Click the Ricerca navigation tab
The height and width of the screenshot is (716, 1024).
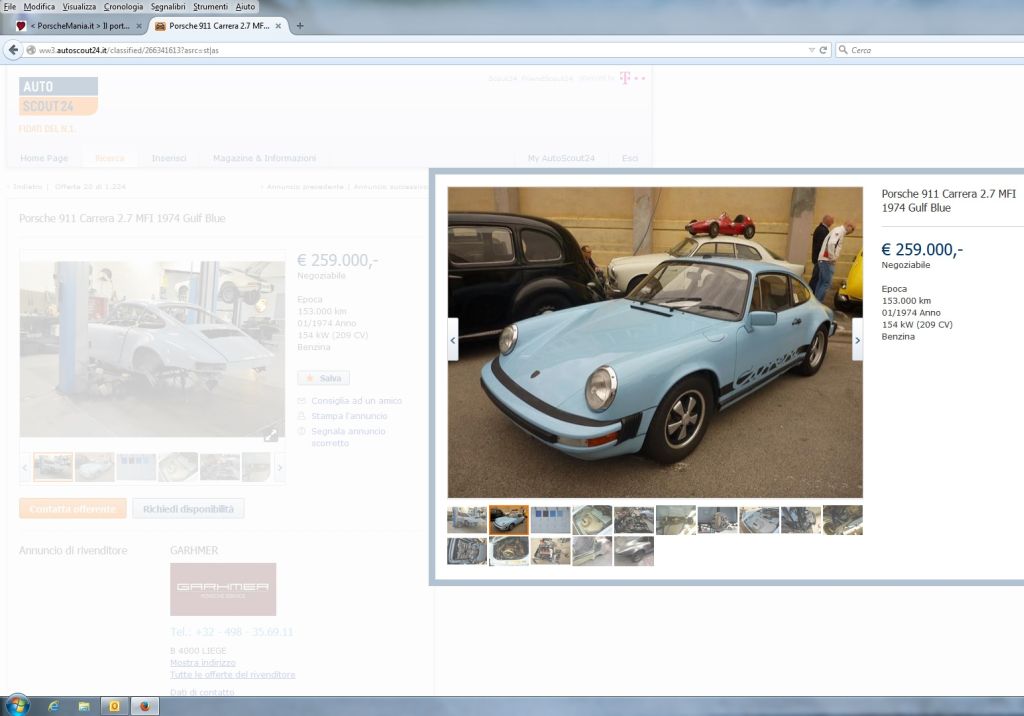click(110, 158)
